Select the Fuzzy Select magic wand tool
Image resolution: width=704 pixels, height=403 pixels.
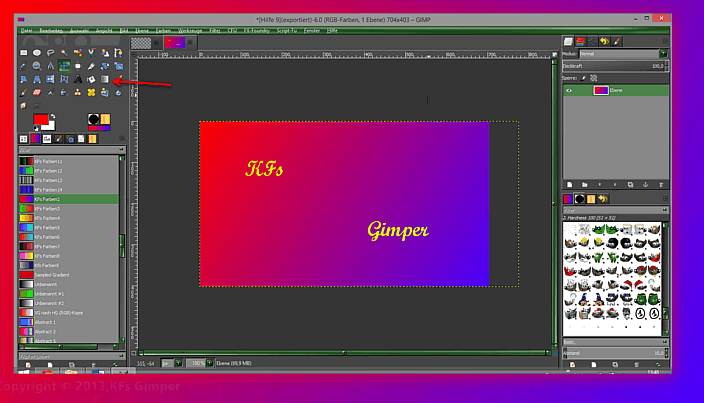tap(64, 53)
